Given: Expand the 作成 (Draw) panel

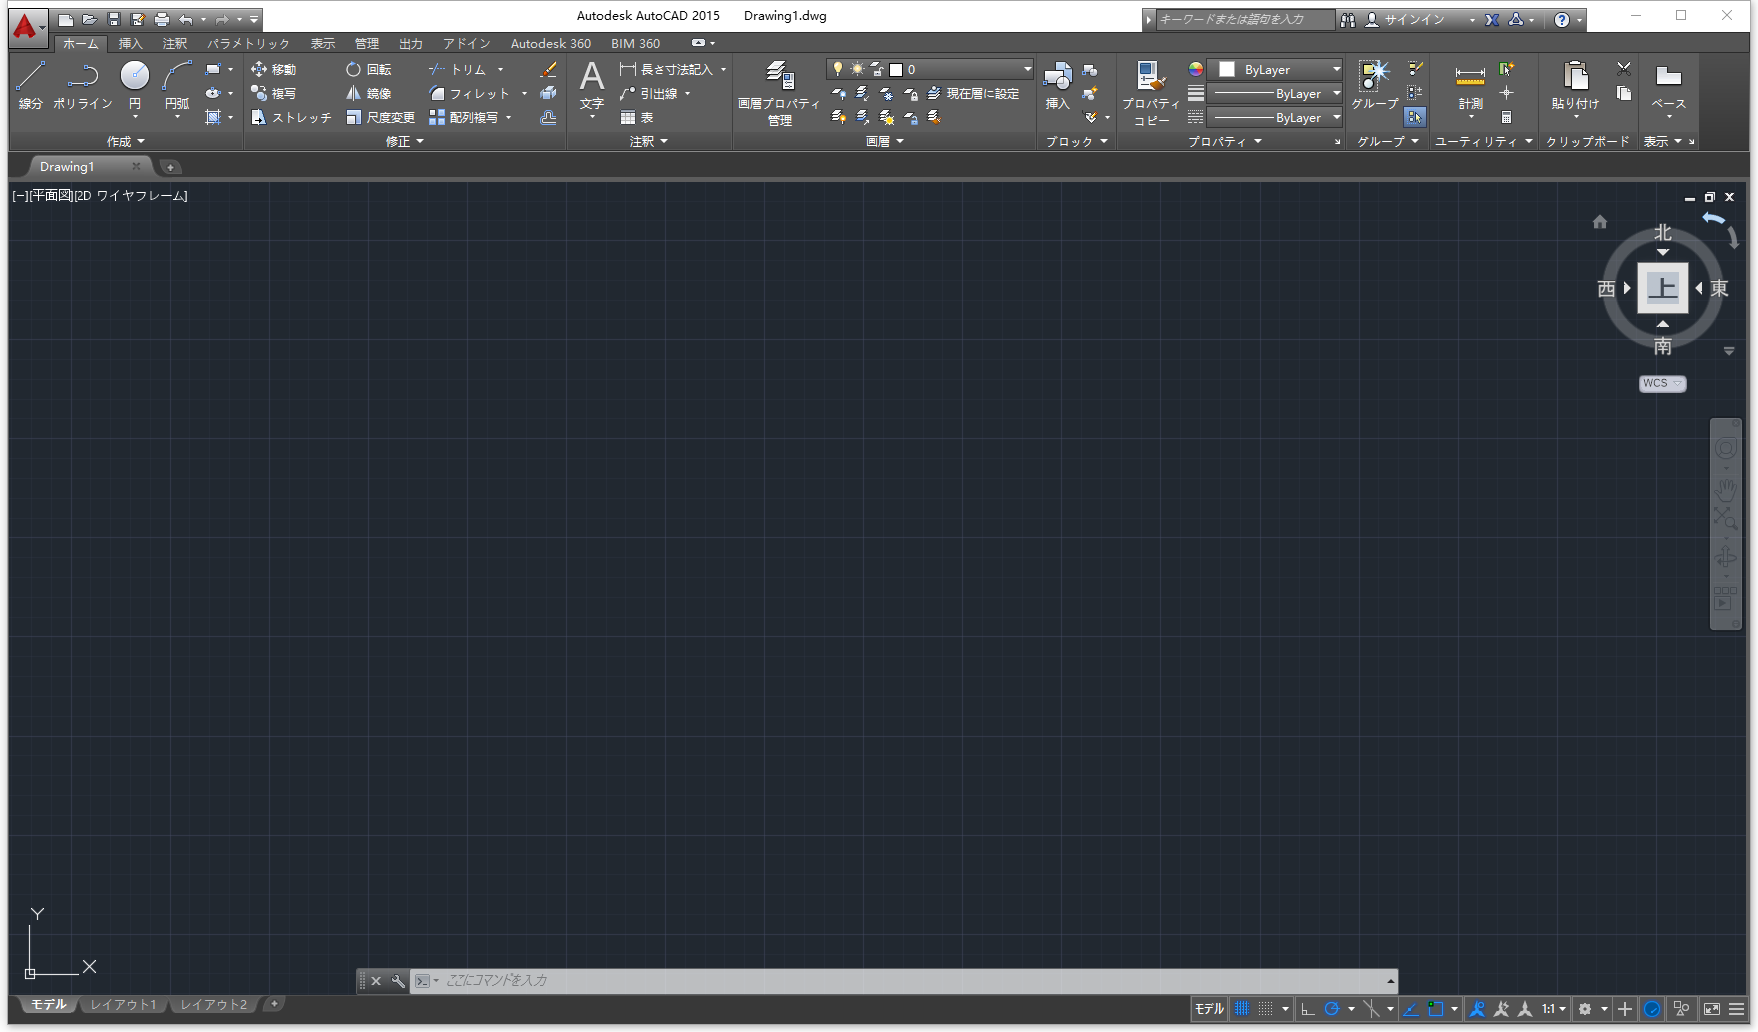Looking at the screenshot, I should 126,141.
